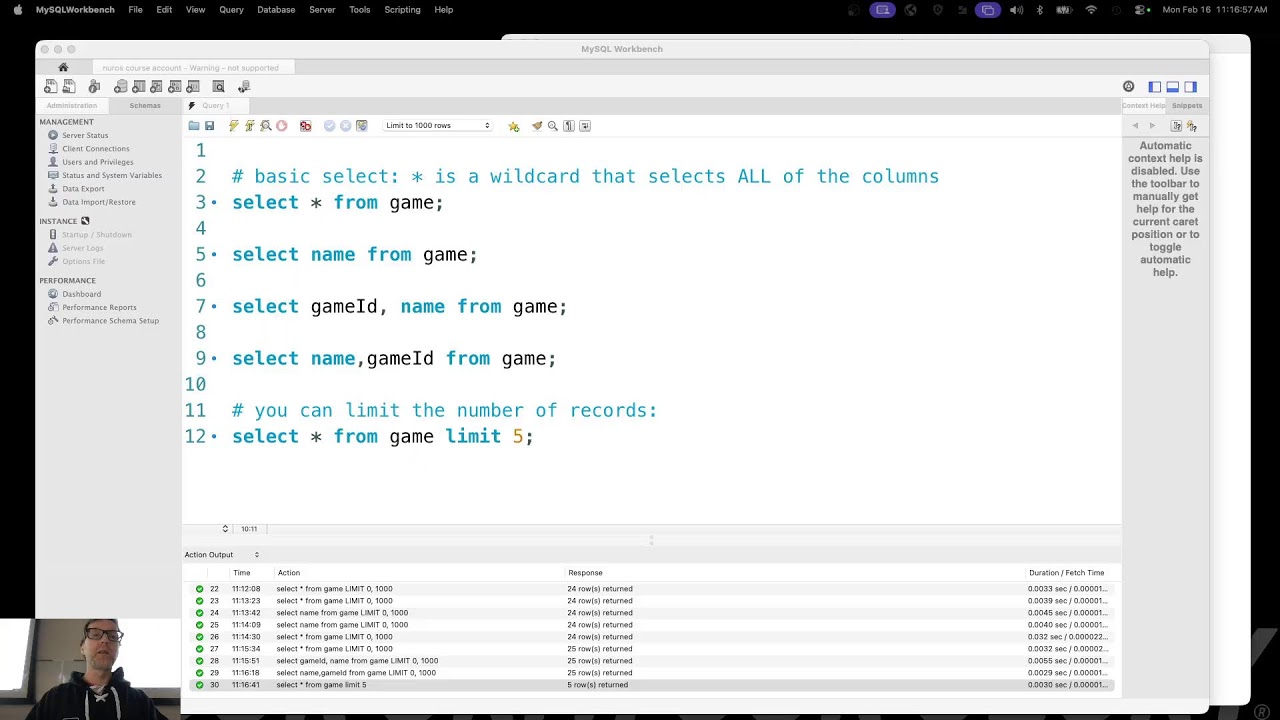Reconnect to DBMS icon in main toolbar
Viewport: 1280px width, 720px height.
[243, 87]
